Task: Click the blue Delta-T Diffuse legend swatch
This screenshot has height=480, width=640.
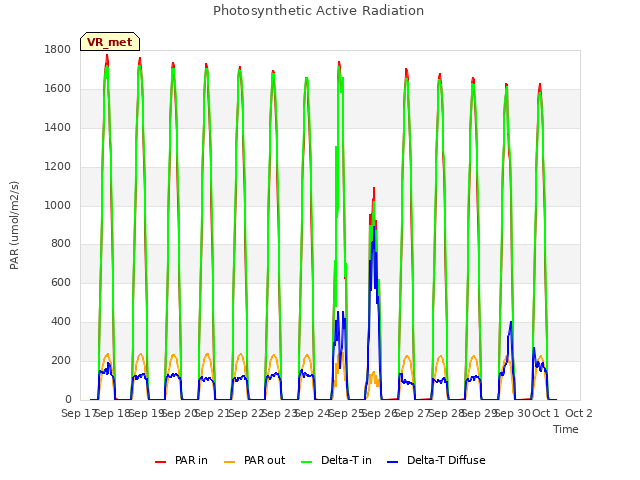Action: (x=392, y=462)
